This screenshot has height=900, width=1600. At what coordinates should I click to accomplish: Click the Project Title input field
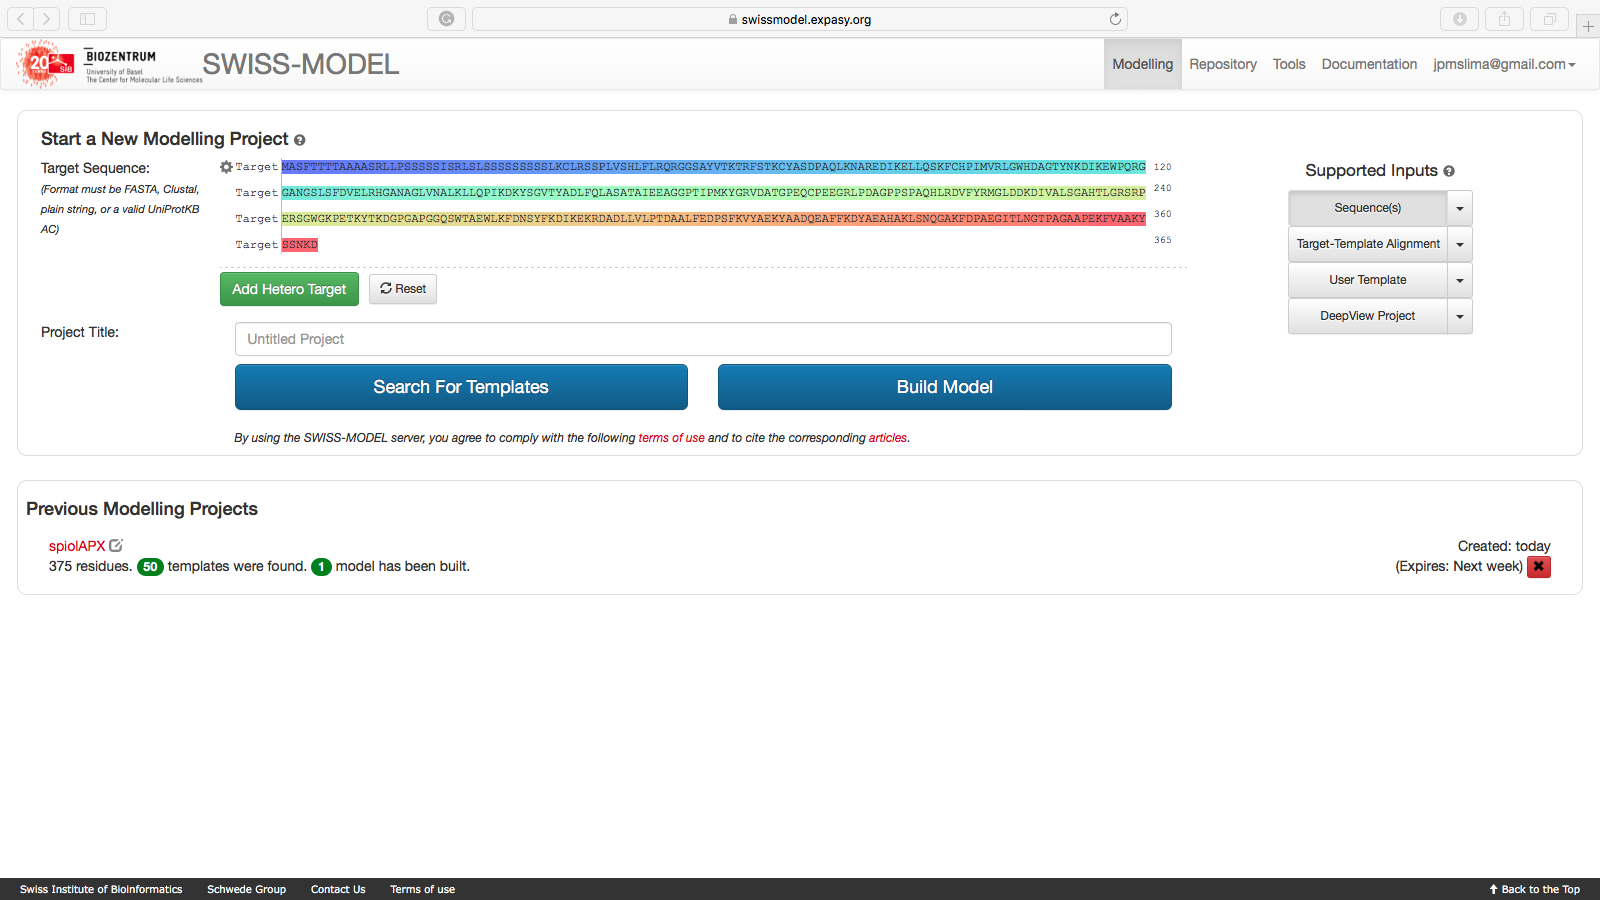point(703,339)
